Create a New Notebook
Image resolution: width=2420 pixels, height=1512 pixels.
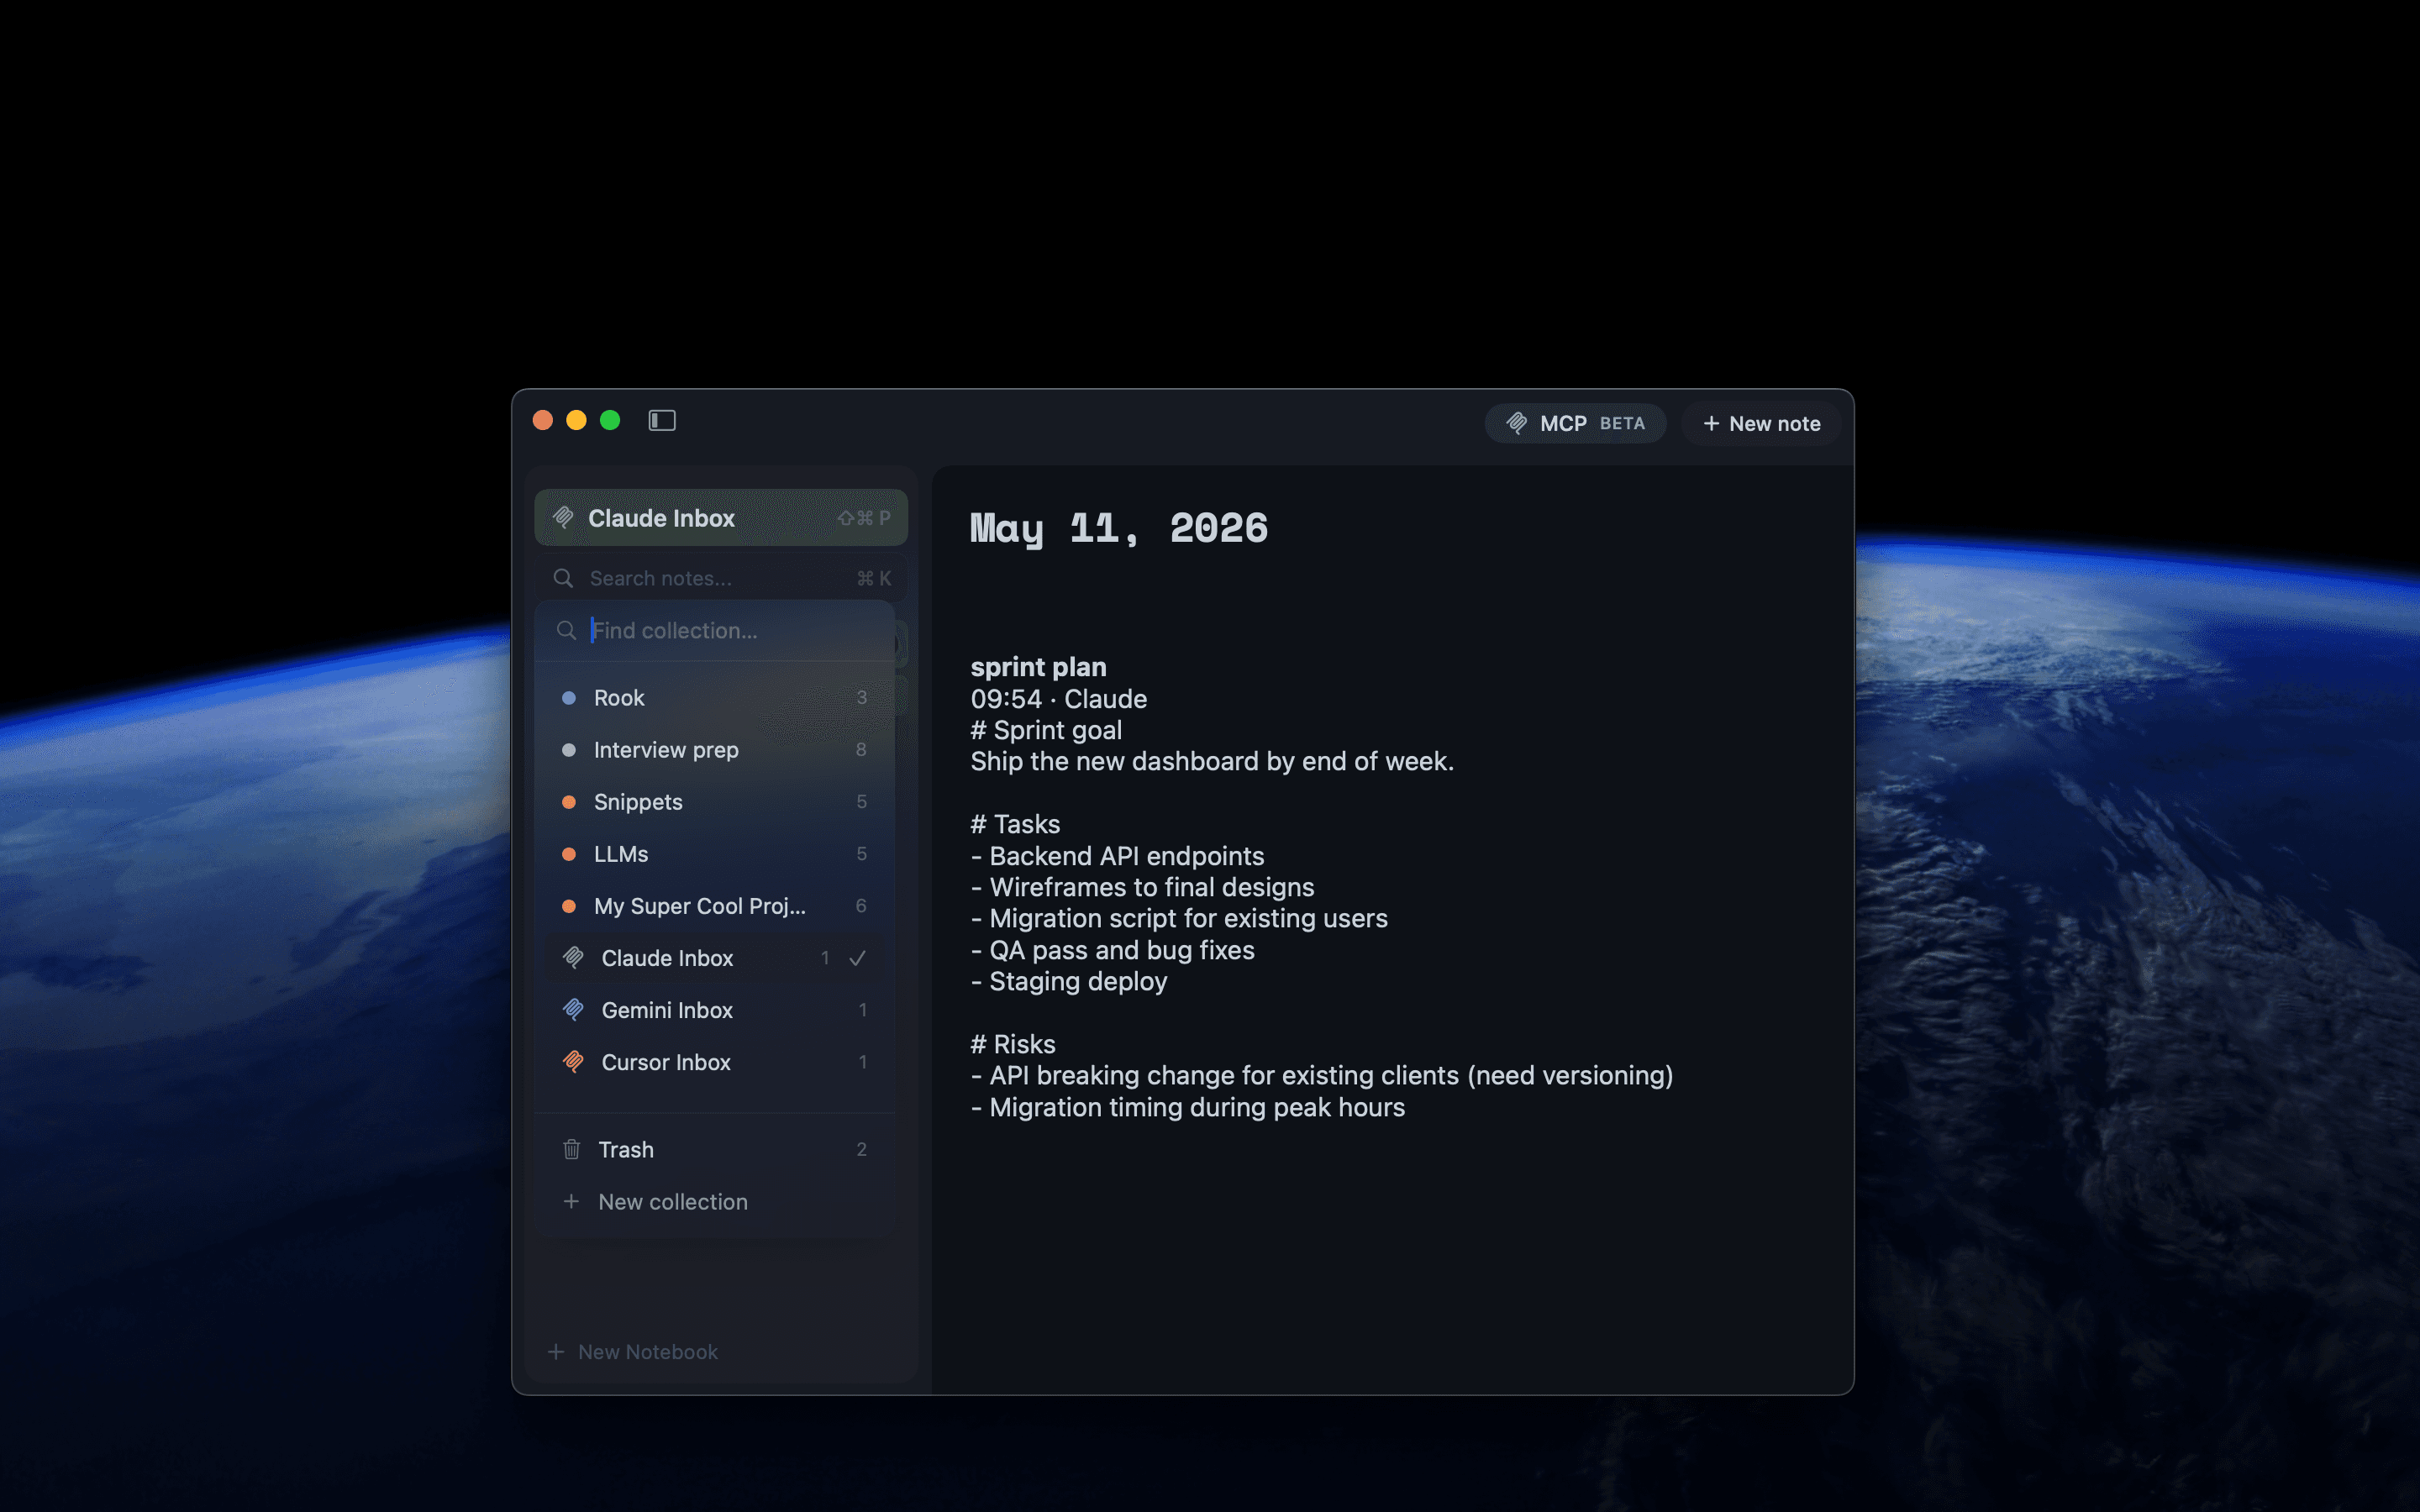[633, 1351]
